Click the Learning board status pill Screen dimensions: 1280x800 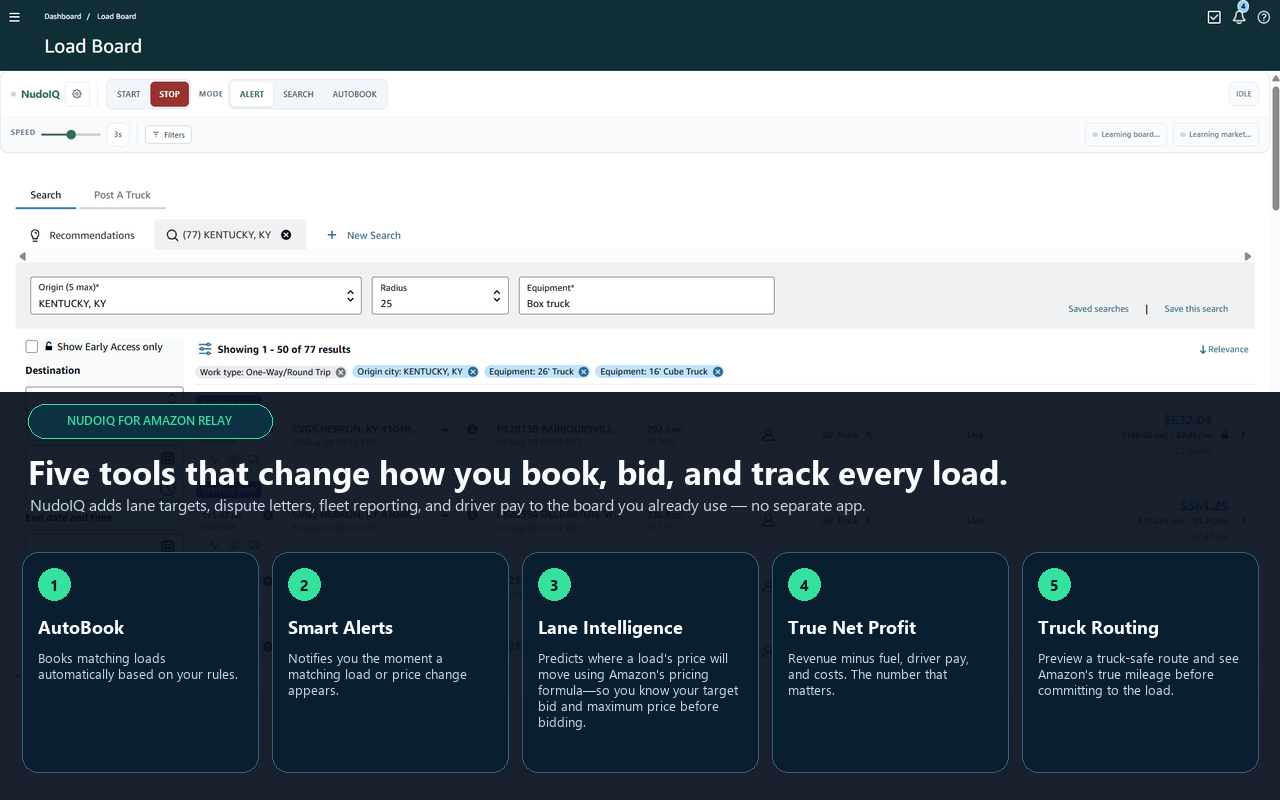(x=1127, y=134)
